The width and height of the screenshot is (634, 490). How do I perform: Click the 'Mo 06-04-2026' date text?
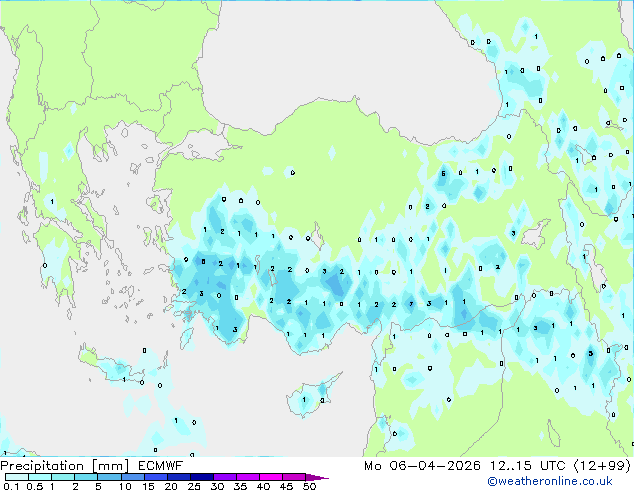click(423, 466)
